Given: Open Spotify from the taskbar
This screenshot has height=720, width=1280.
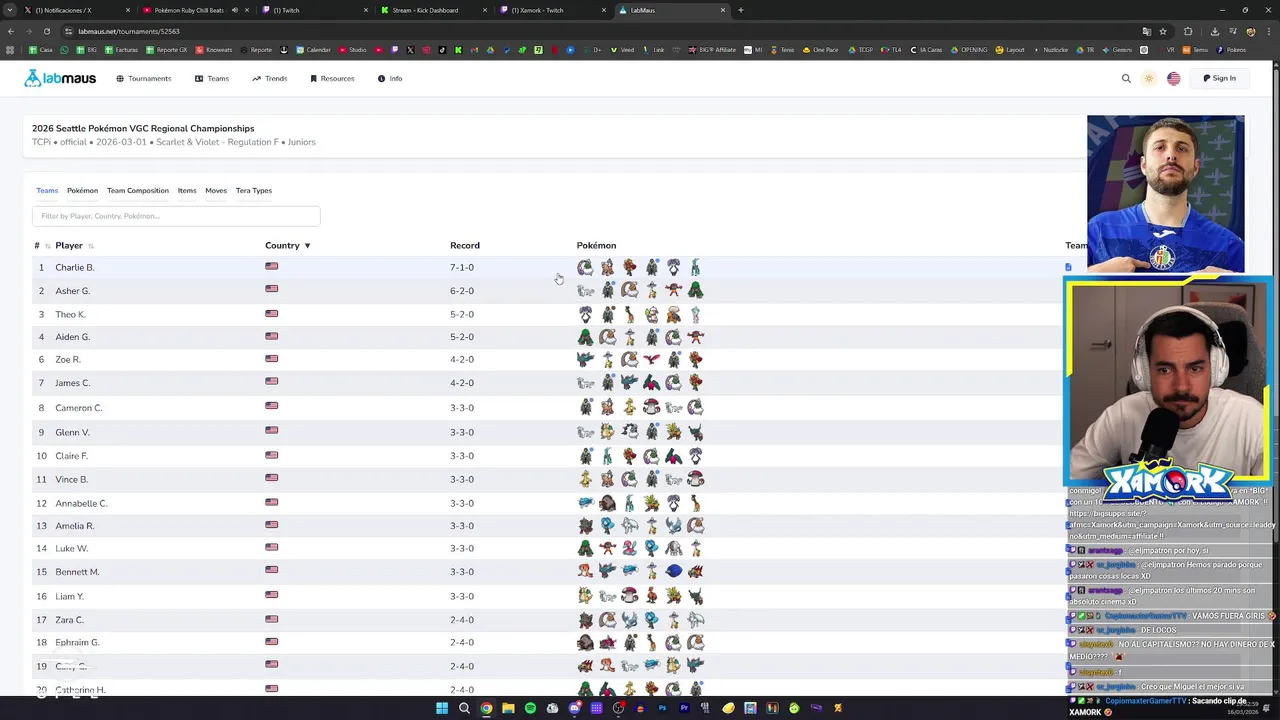Looking at the screenshot, I should pos(530,708).
